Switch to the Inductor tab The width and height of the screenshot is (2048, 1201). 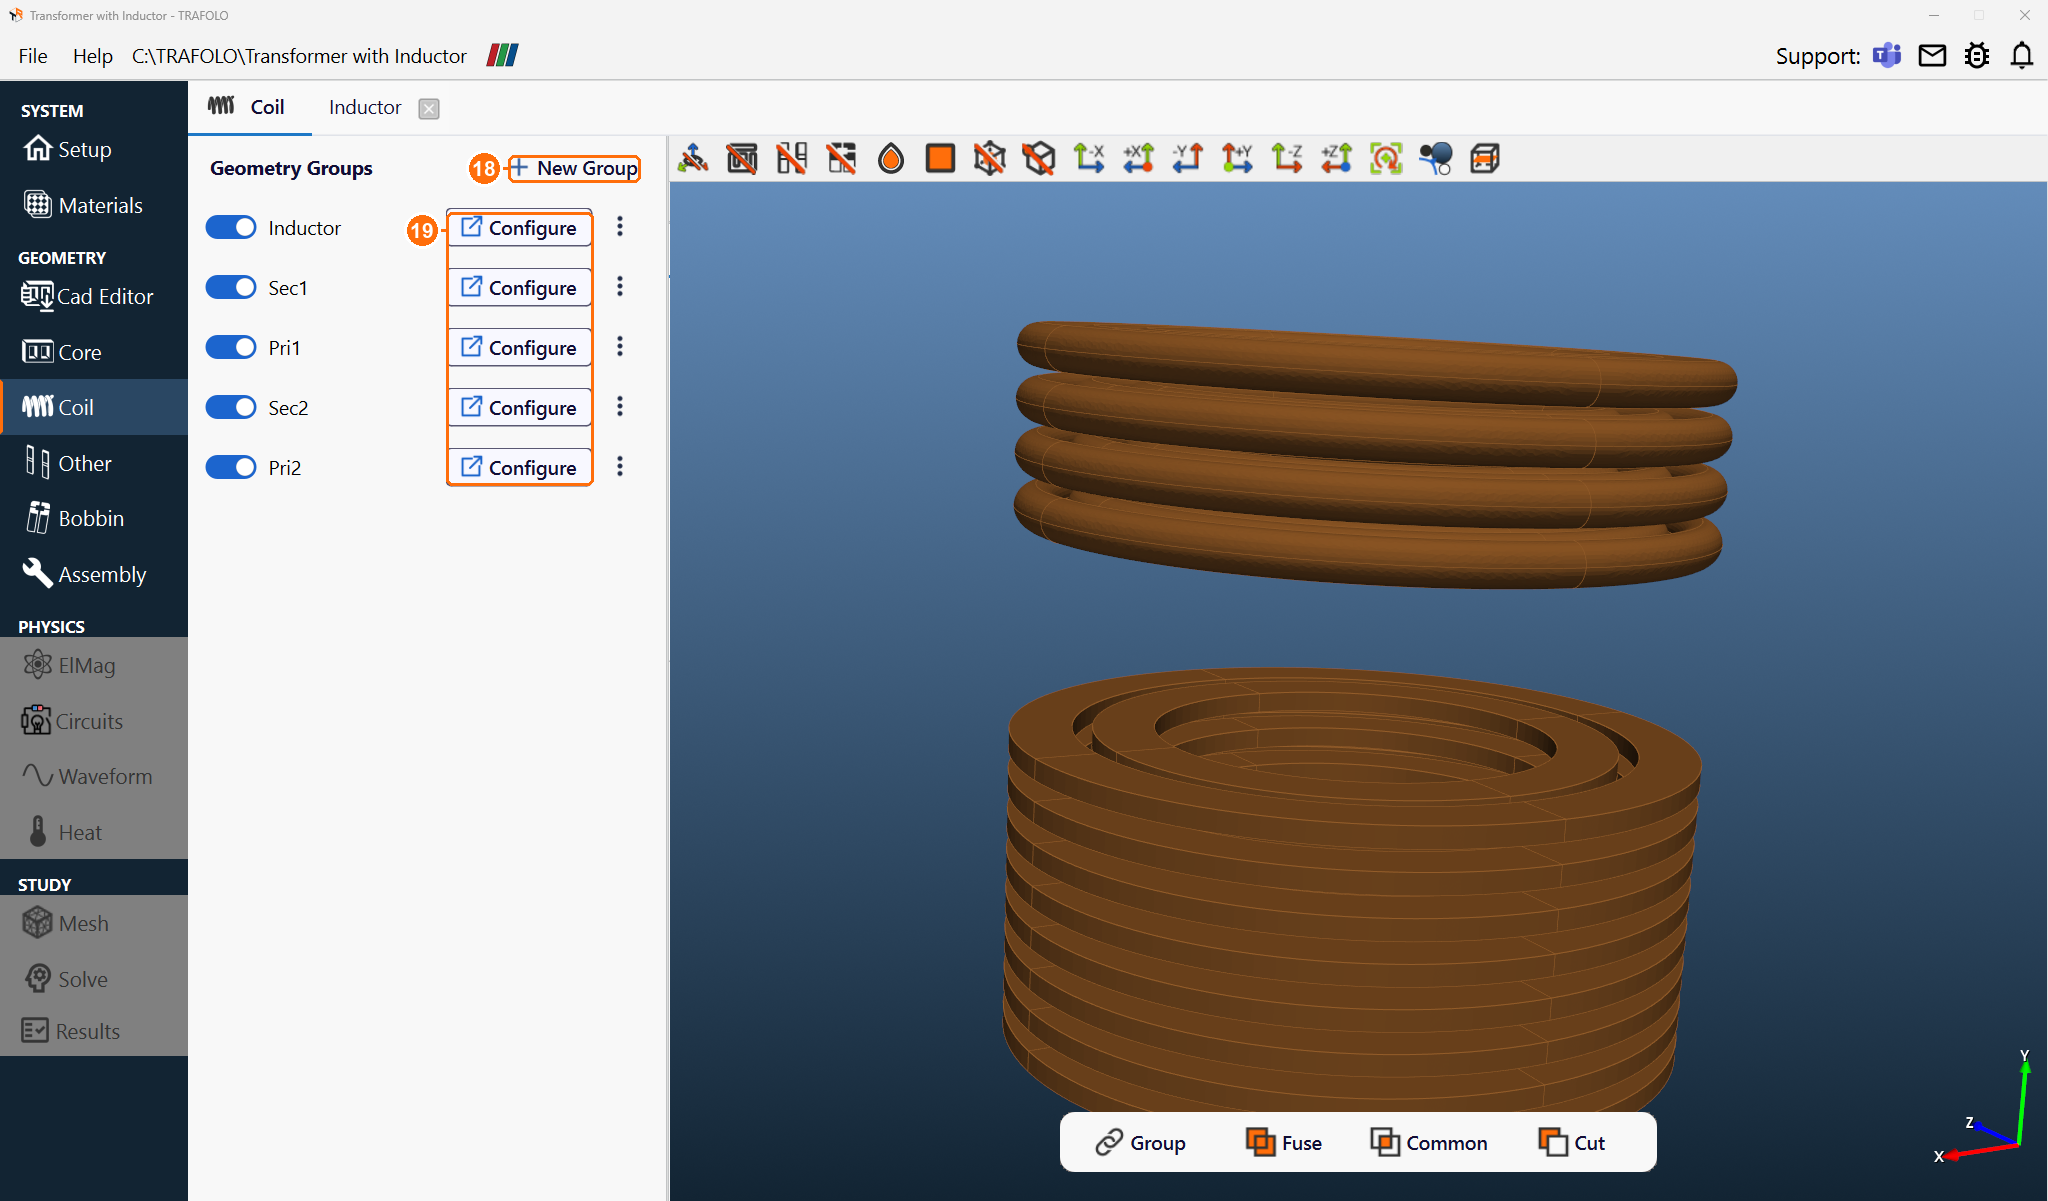pyautogui.click(x=365, y=107)
